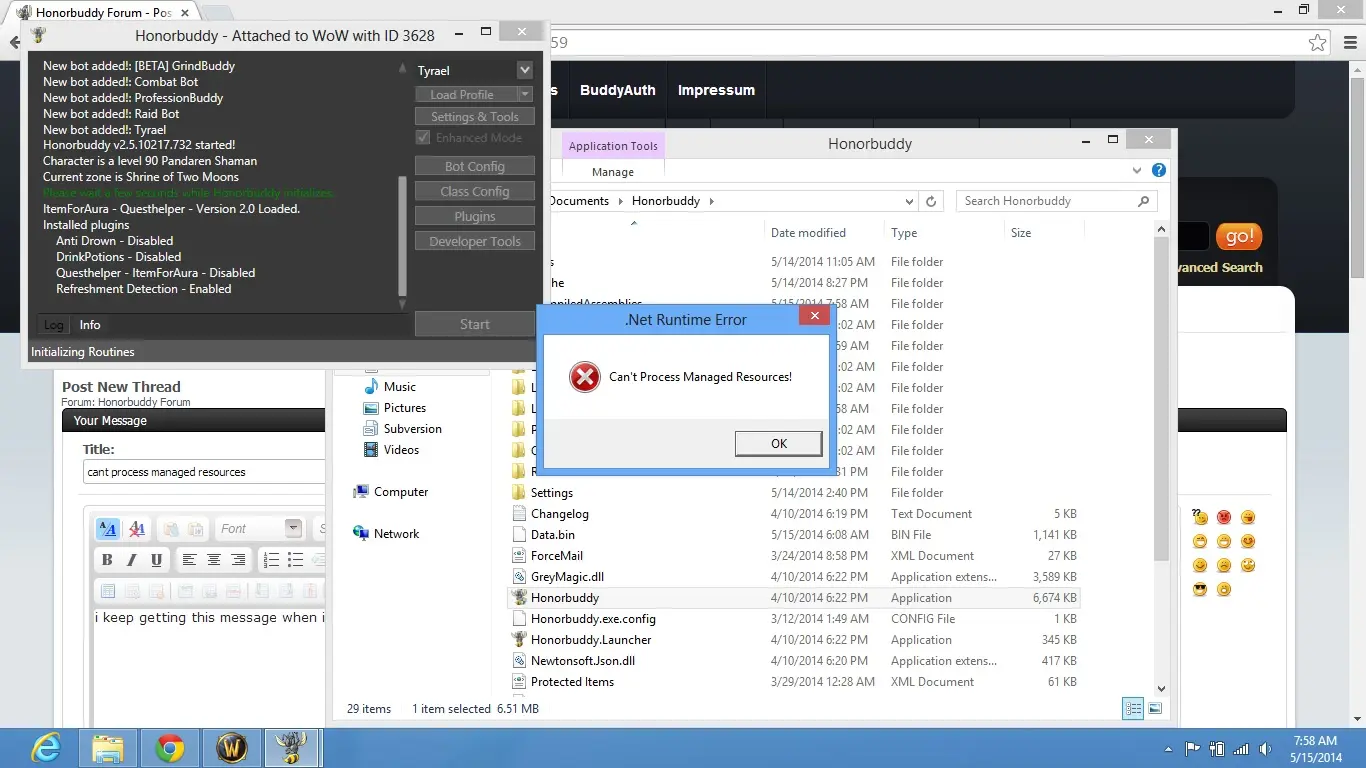Open volume speaker icon in system tray
Image resolution: width=1366 pixels, height=768 pixels.
coord(1266,748)
